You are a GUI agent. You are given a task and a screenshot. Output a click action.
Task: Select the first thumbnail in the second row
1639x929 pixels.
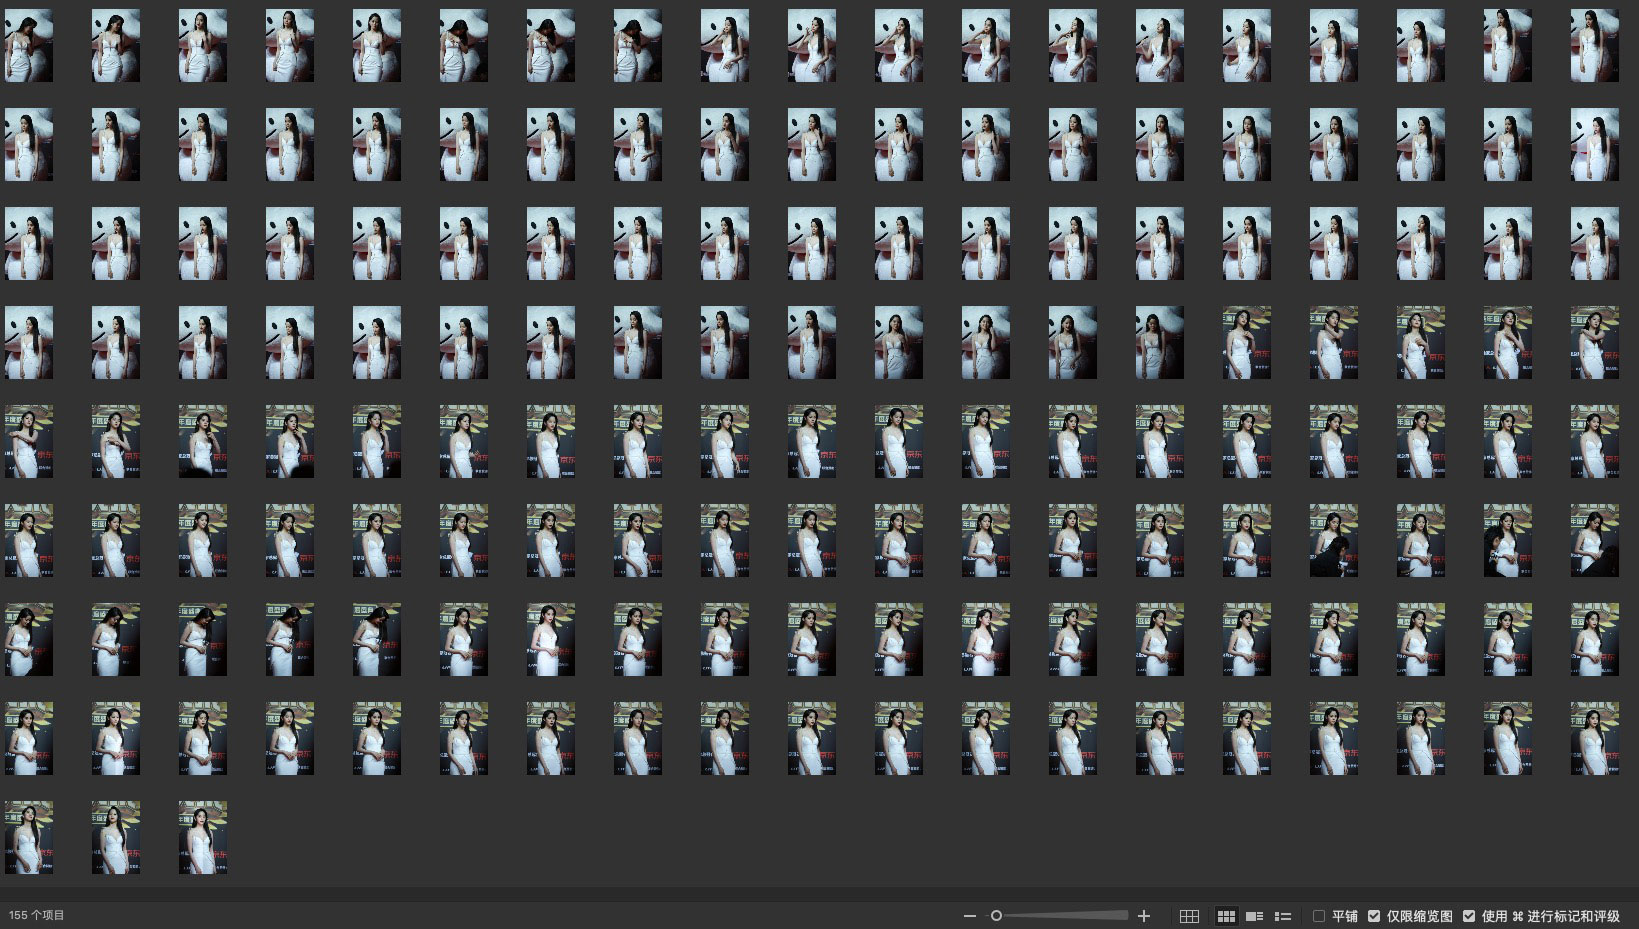(x=29, y=145)
